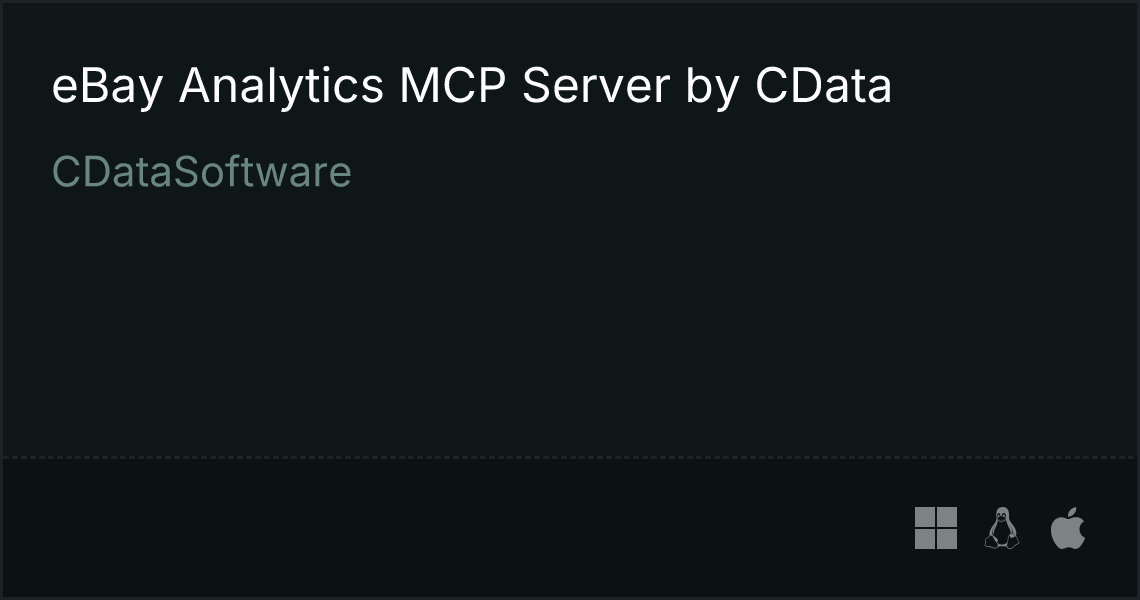Click the leaf of the Apple logo
This screenshot has height=600, width=1140.
point(1072,513)
